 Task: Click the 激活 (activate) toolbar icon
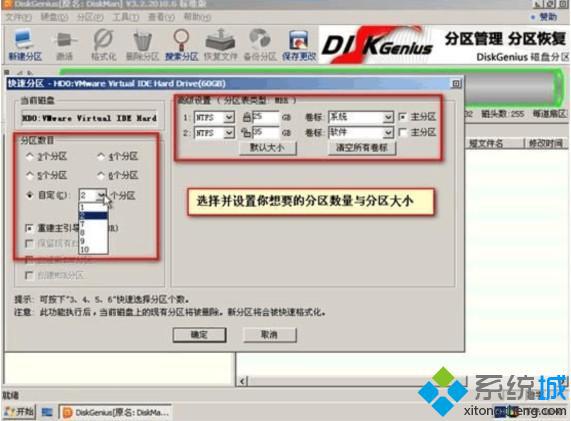64,45
